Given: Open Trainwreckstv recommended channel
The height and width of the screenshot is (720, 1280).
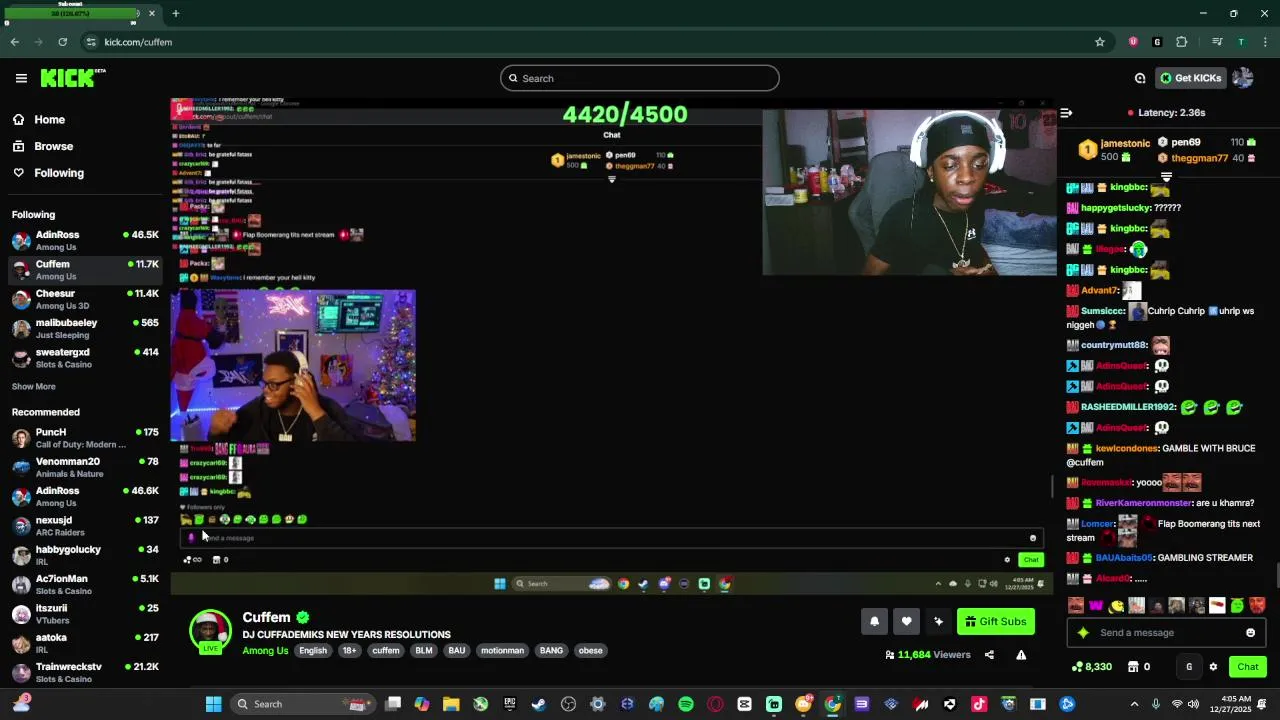Looking at the screenshot, I should pos(84,672).
